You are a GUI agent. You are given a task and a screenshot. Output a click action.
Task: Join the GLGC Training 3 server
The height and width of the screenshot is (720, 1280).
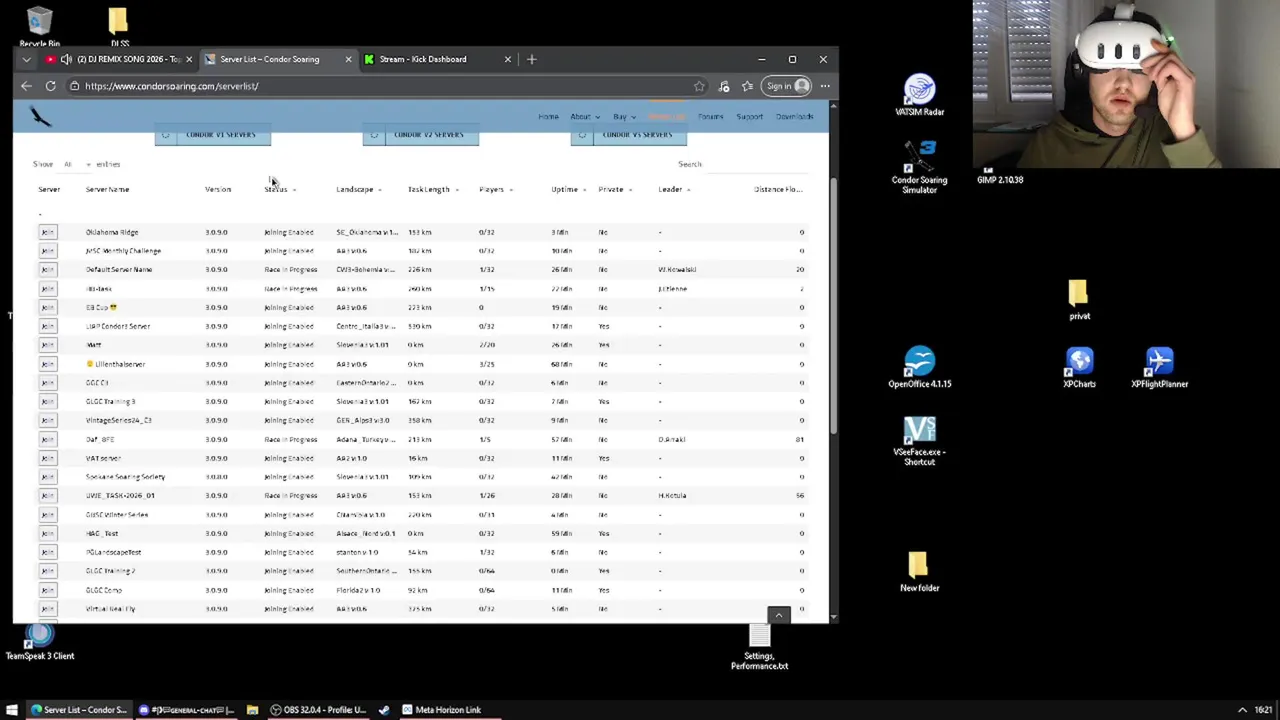pos(48,402)
